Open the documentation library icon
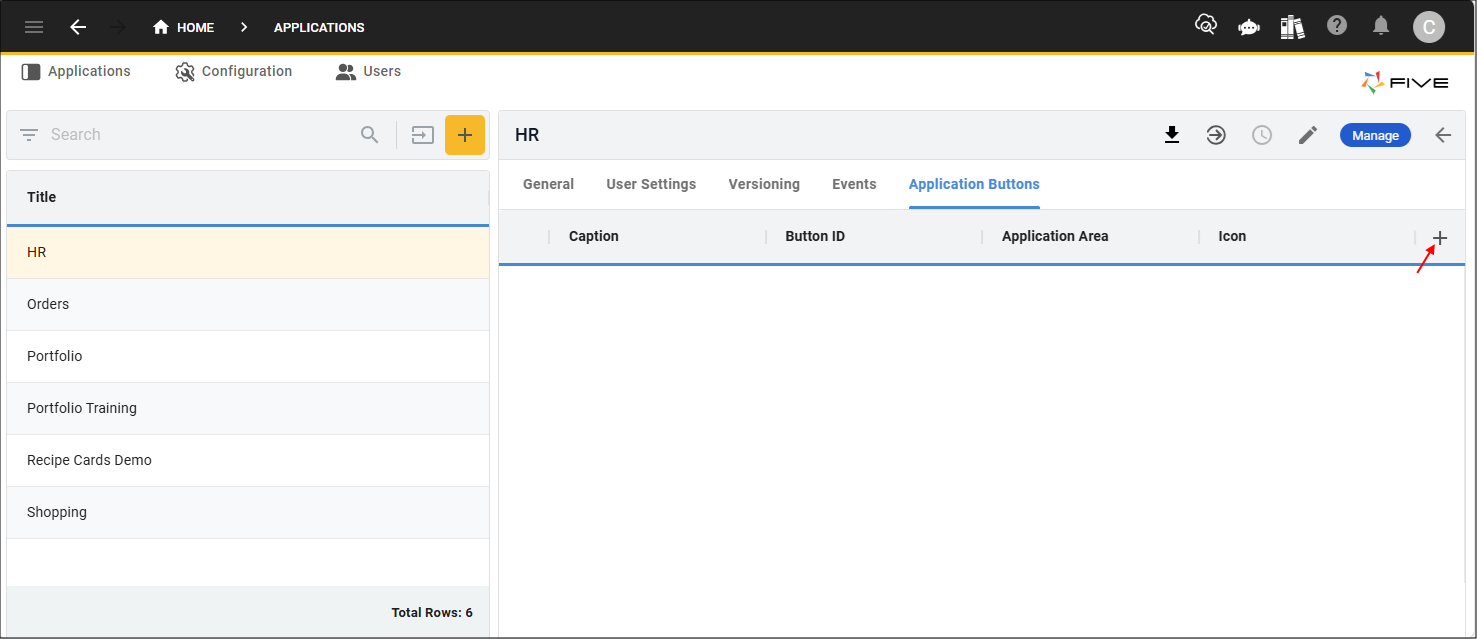This screenshot has height=639, width=1477. tap(1292, 27)
